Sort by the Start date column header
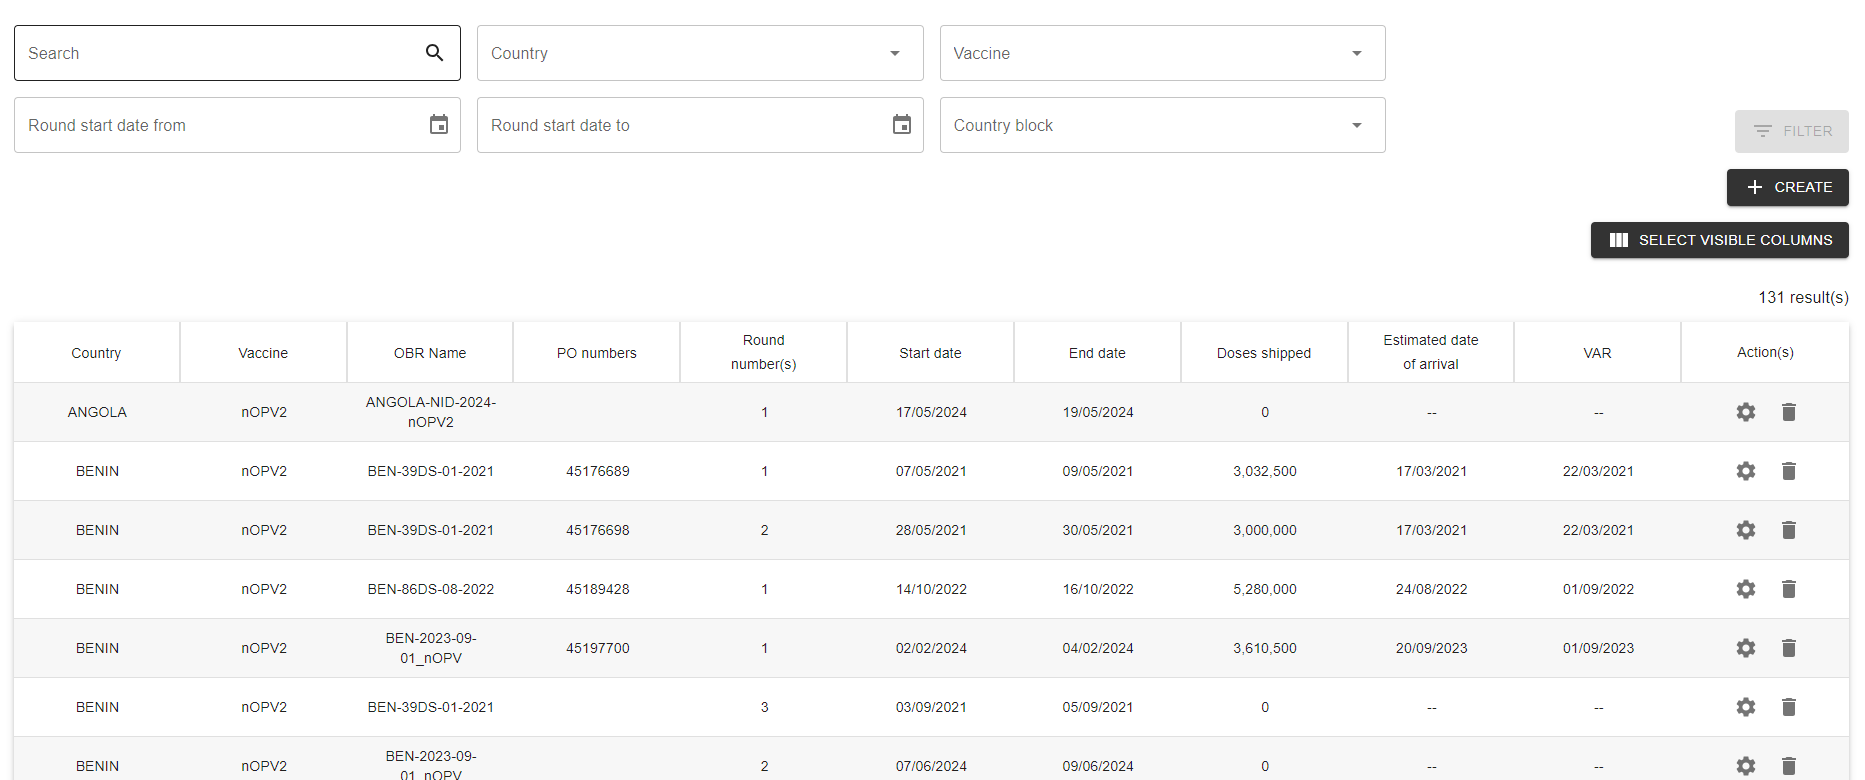The width and height of the screenshot is (1865, 780). [929, 353]
